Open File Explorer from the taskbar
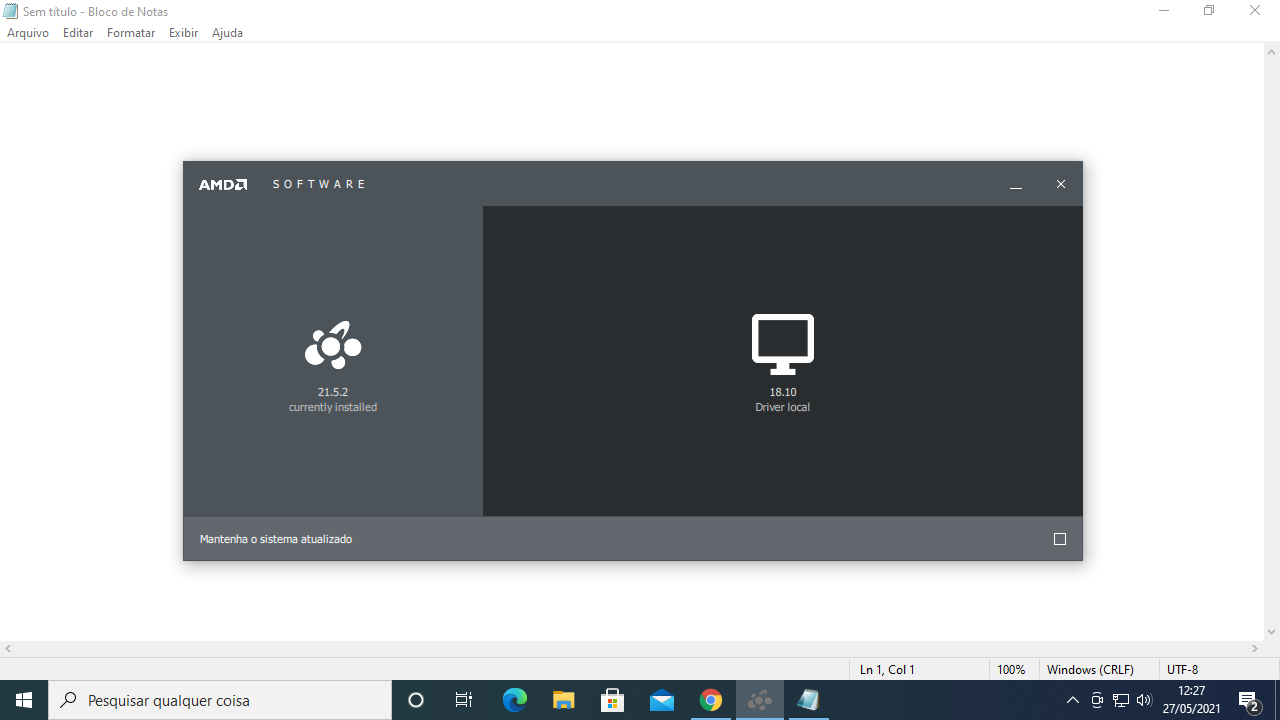Screen dimensions: 1280x720 (564, 700)
